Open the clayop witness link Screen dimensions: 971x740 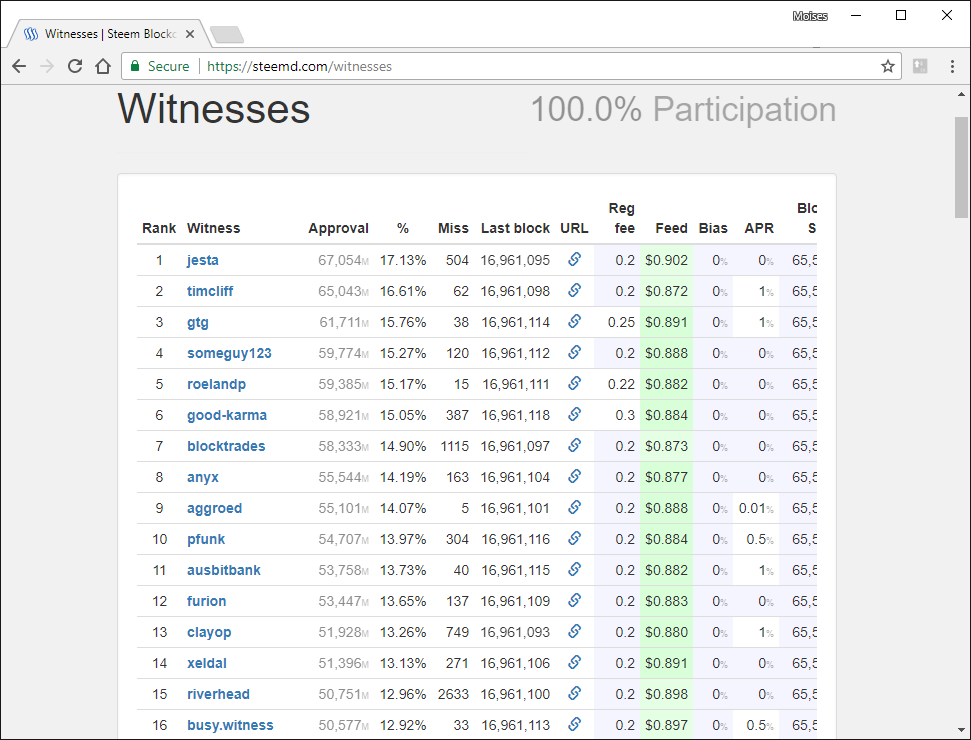click(x=209, y=632)
